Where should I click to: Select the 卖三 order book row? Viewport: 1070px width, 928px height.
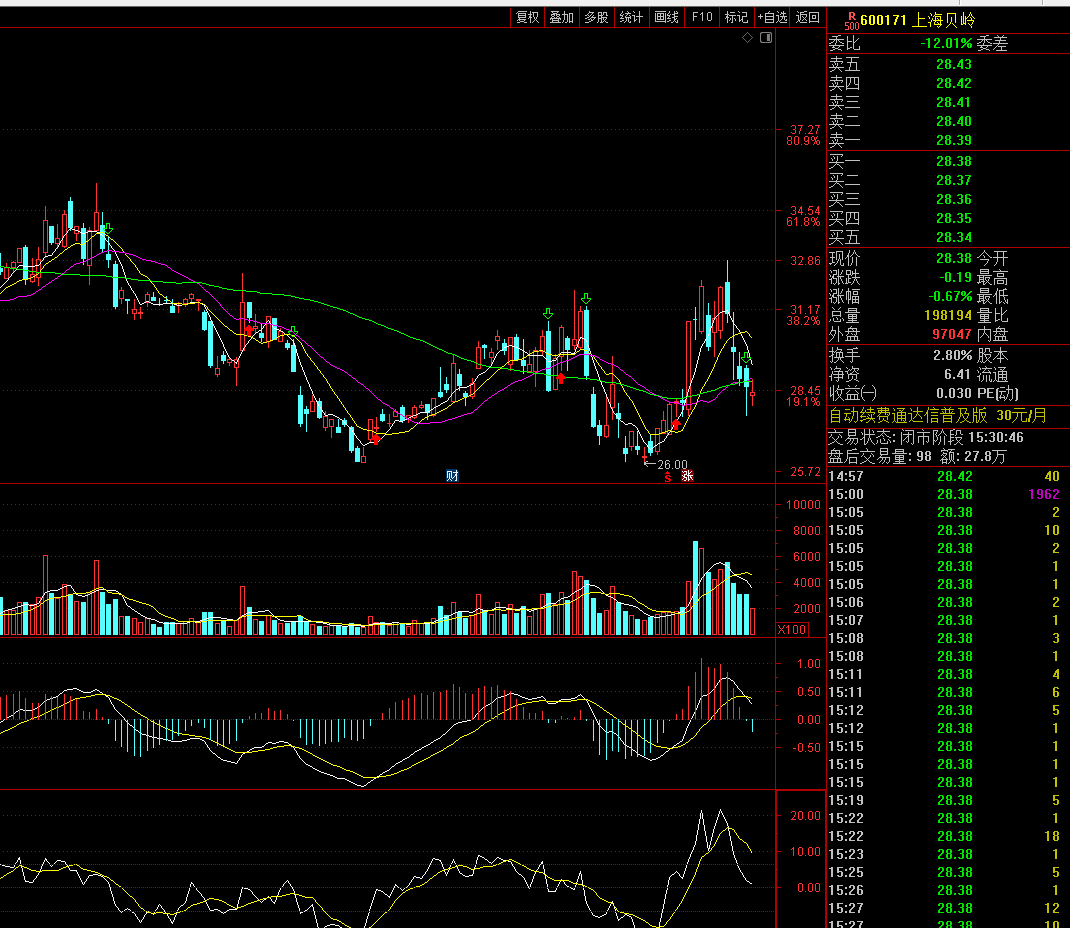coord(948,102)
